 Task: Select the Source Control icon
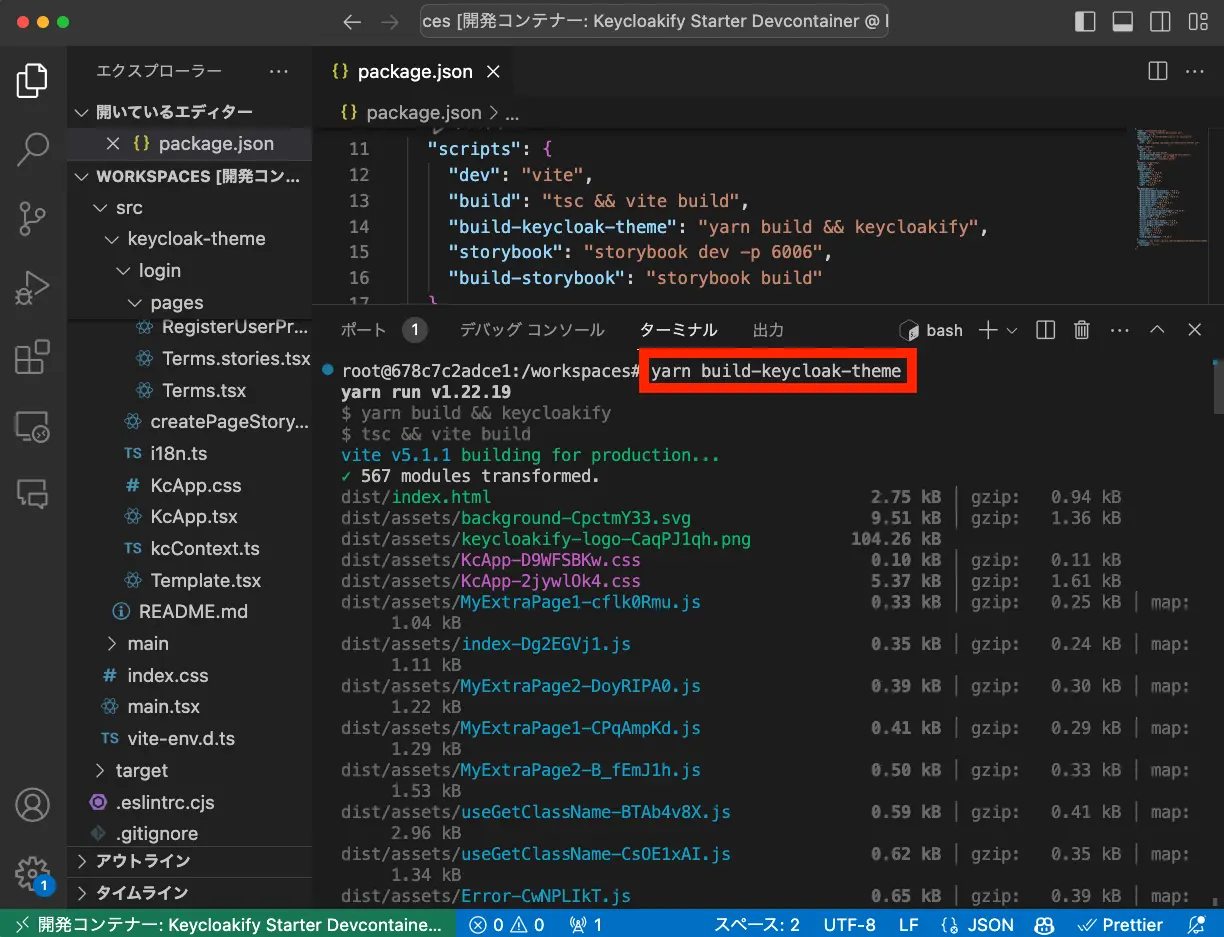click(33, 213)
